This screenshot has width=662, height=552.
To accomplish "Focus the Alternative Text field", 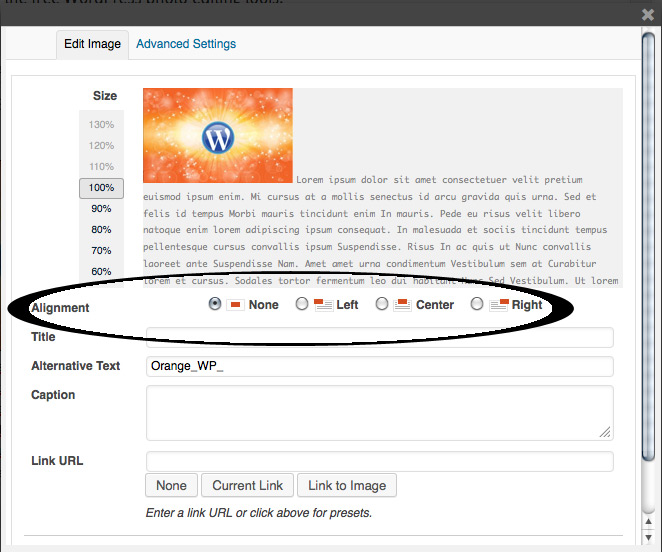I will tap(379, 366).
